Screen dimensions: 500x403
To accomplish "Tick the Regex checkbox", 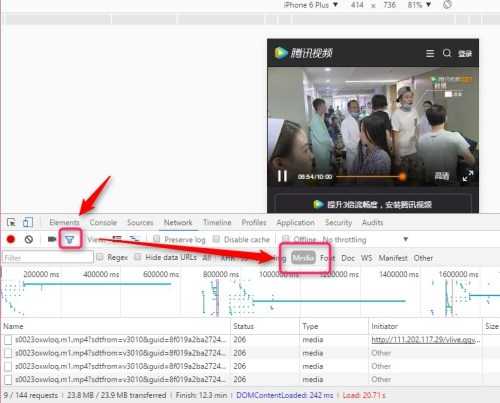I will [99, 257].
